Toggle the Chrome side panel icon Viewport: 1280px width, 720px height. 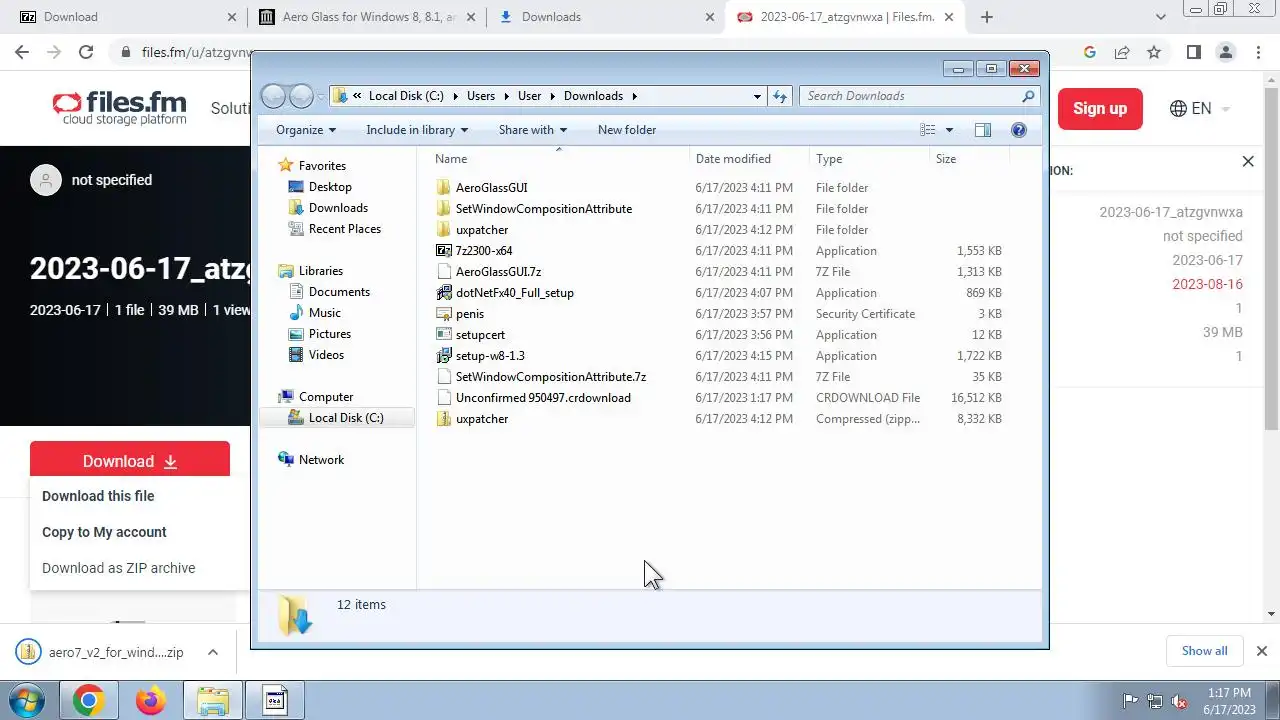1193,52
